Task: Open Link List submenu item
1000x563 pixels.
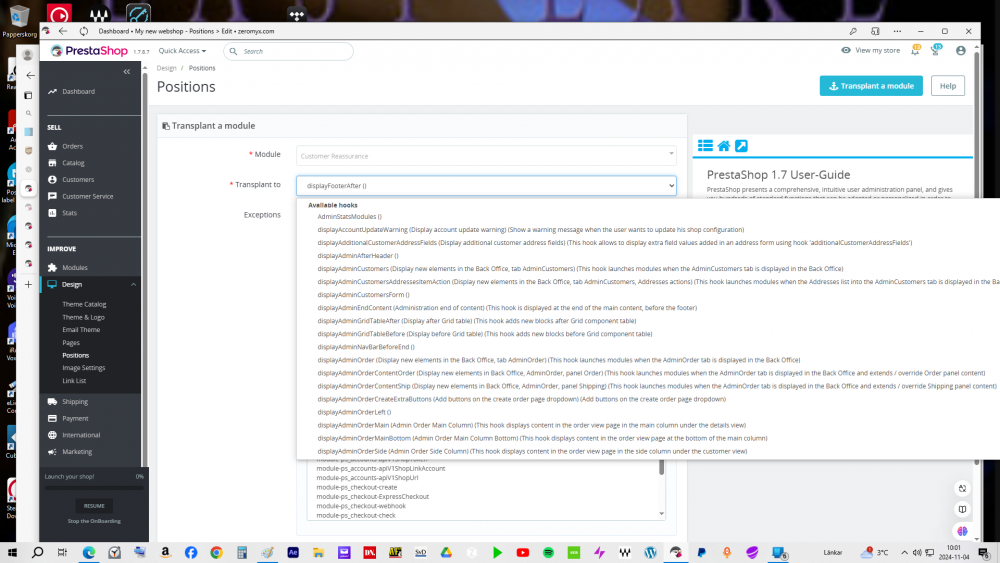Action: [x=74, y=381]
